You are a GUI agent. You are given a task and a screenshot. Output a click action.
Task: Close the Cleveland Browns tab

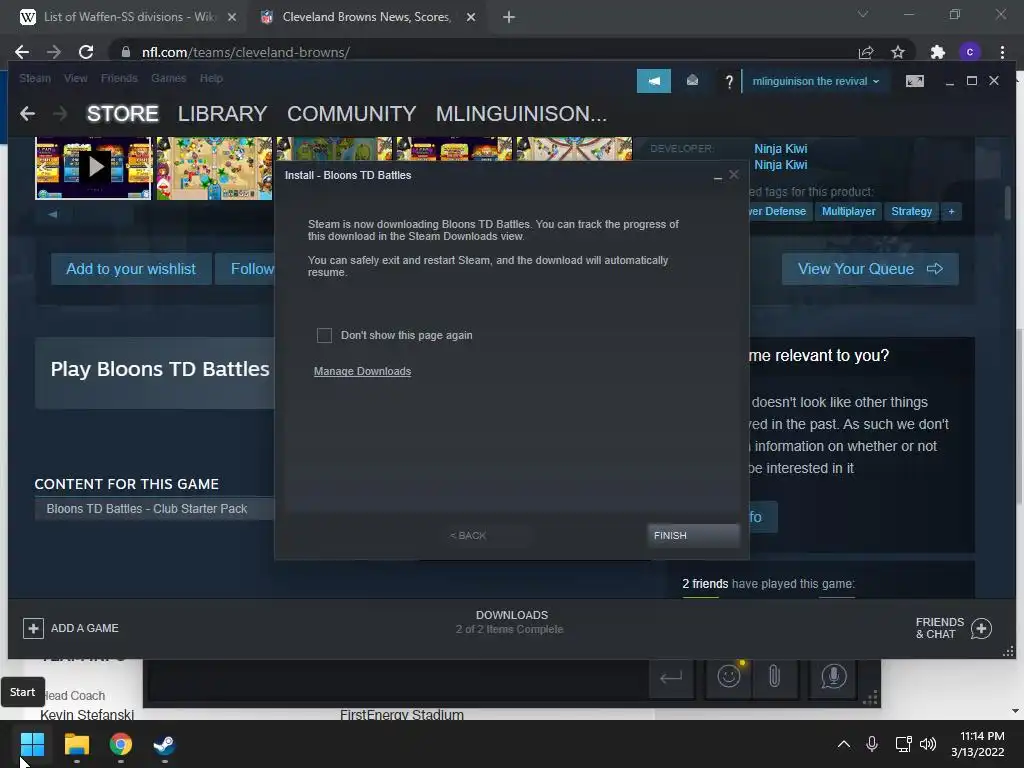pyautogui.click(x=471, y=17)
